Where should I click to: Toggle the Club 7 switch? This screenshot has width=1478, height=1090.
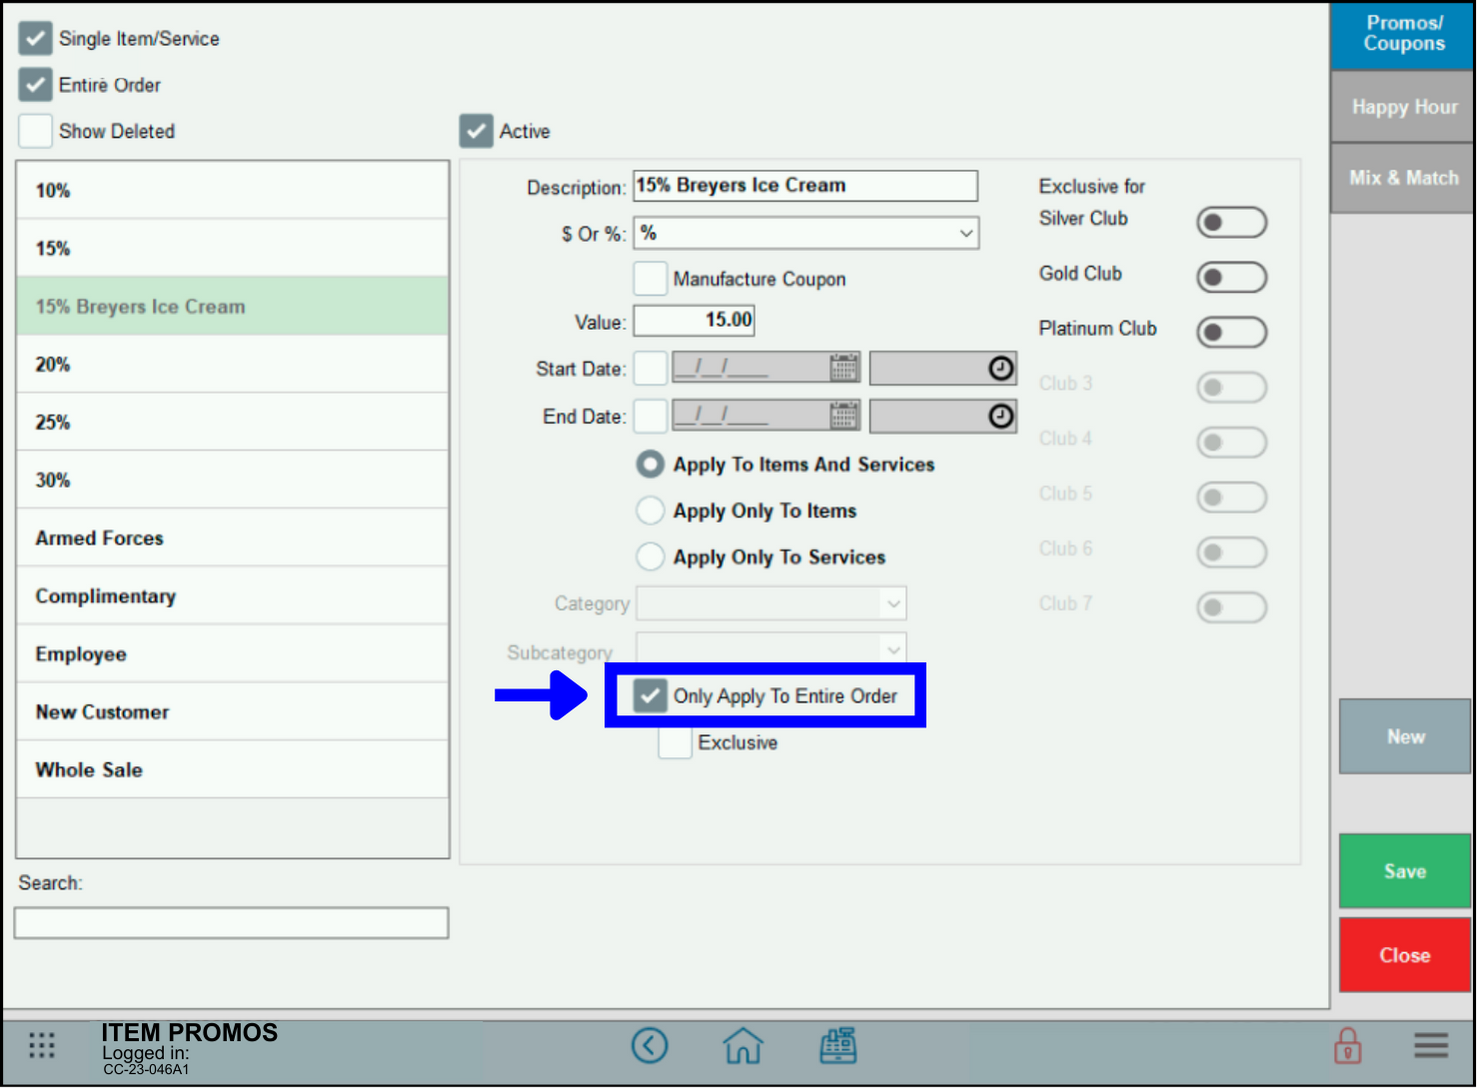(x=1231, y=607)
